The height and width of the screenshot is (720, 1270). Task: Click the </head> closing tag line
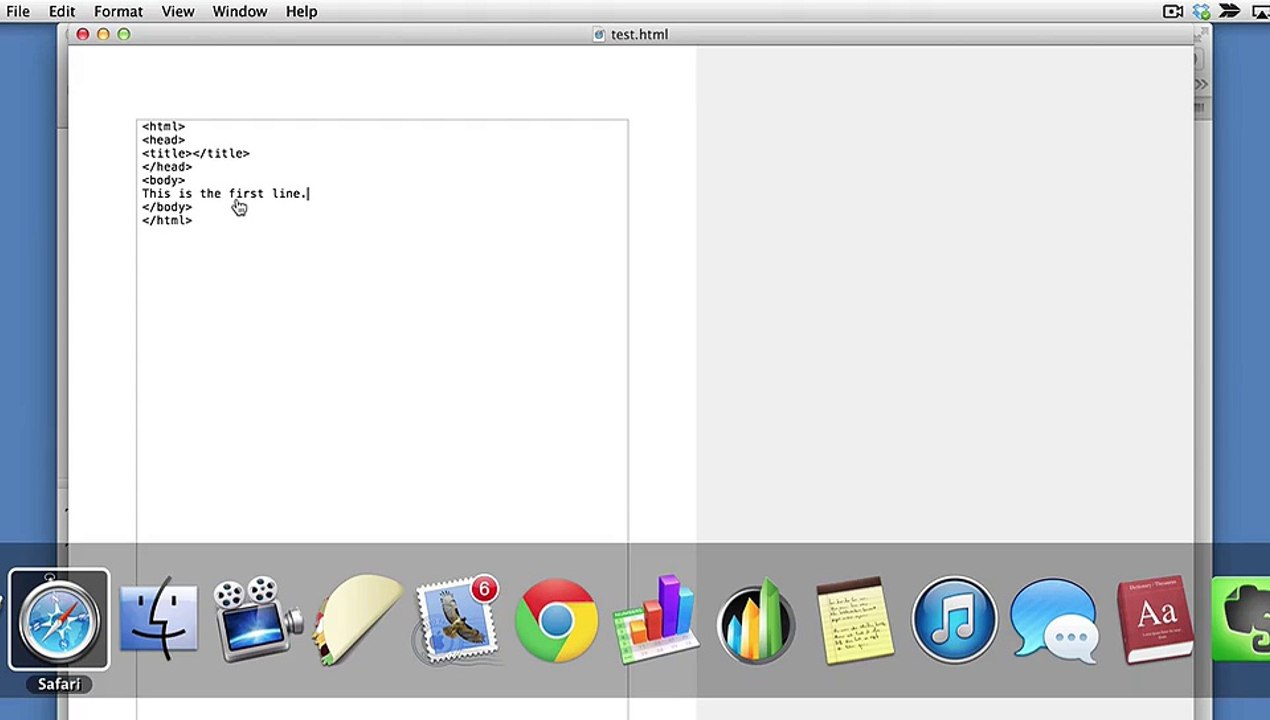[167, 167]
